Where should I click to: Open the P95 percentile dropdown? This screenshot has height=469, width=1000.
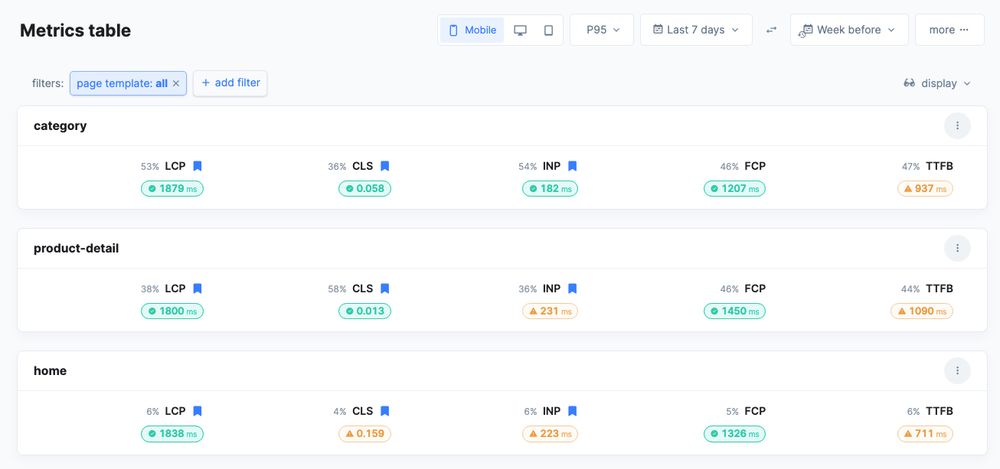[x=601, y=30]
